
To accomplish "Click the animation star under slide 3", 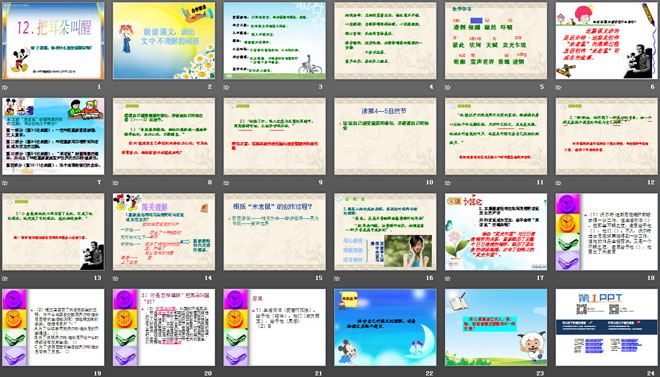I will (x=226, y=87).
